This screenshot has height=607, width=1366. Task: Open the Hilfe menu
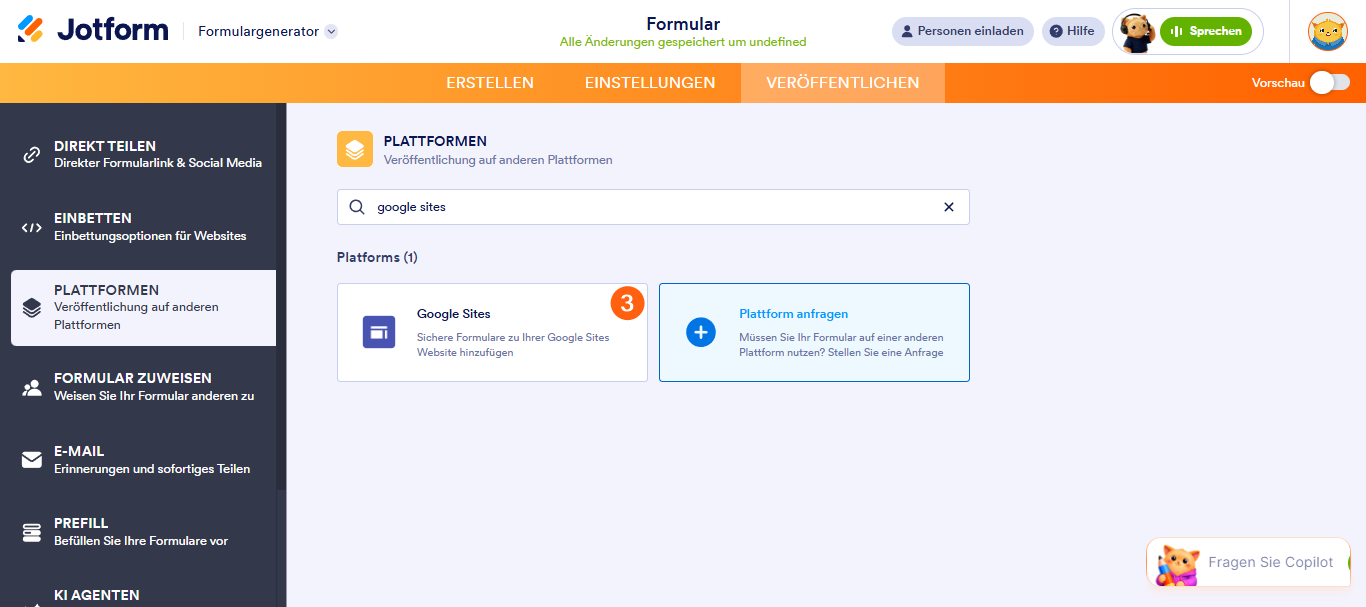point(1073,31)
